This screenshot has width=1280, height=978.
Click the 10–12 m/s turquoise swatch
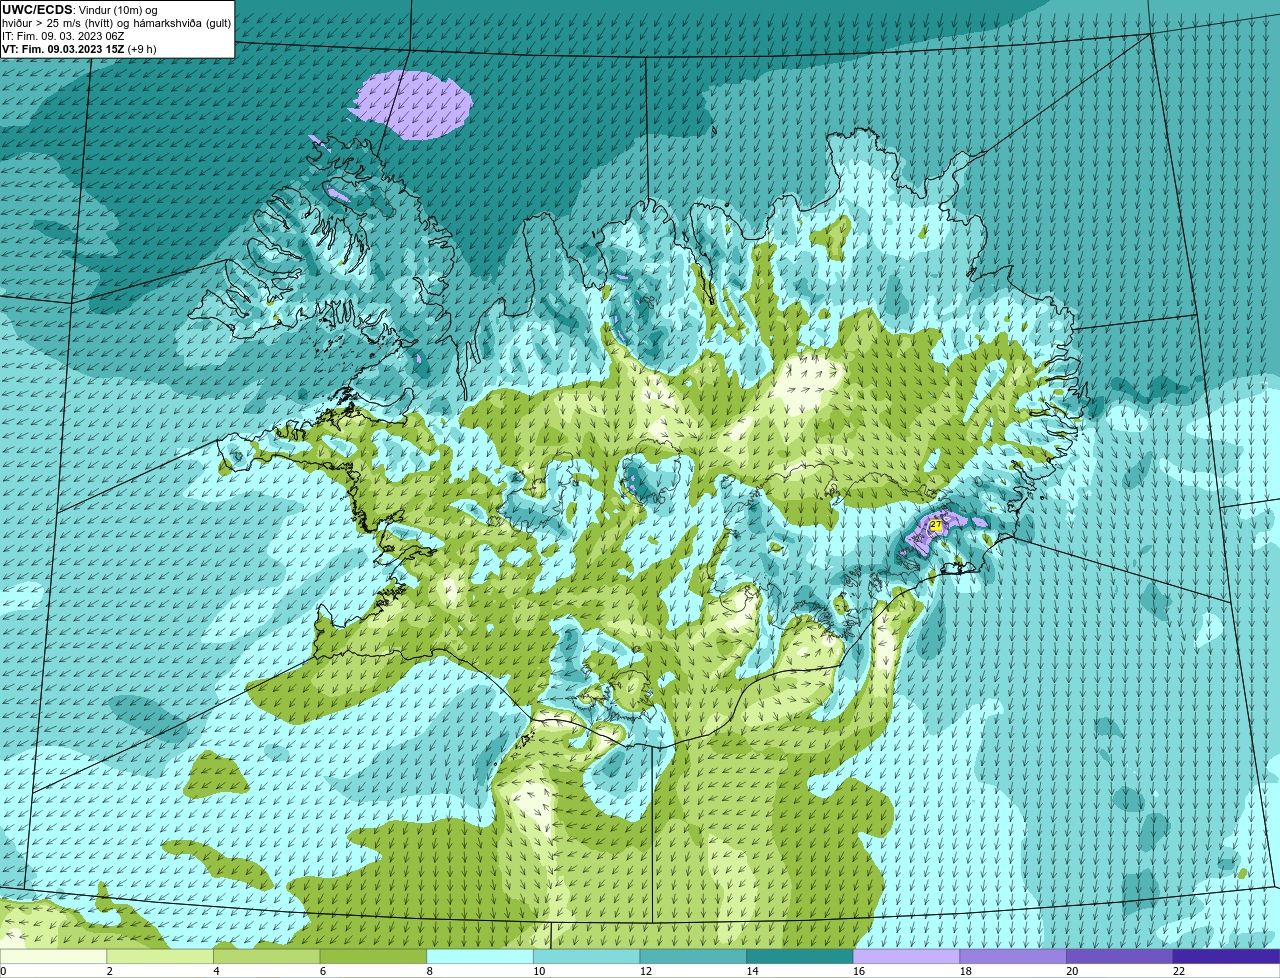point(586,956)
